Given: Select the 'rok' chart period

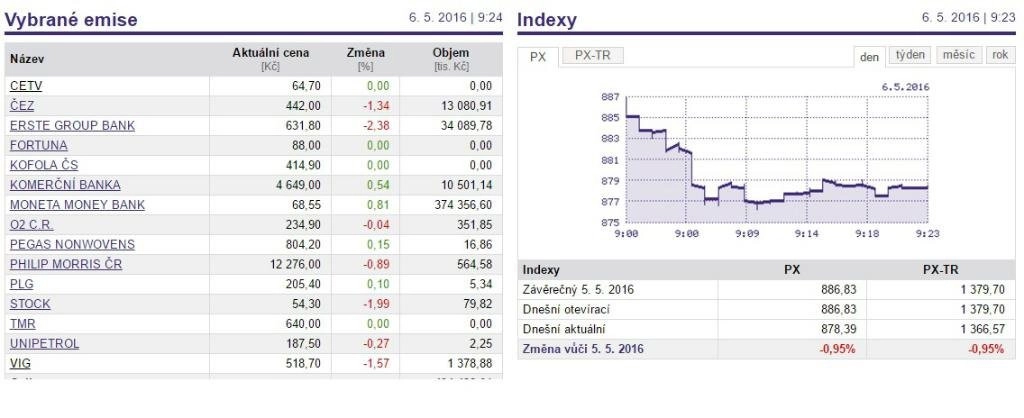Looking at the screenshot, I should (x=1000, y=55).
